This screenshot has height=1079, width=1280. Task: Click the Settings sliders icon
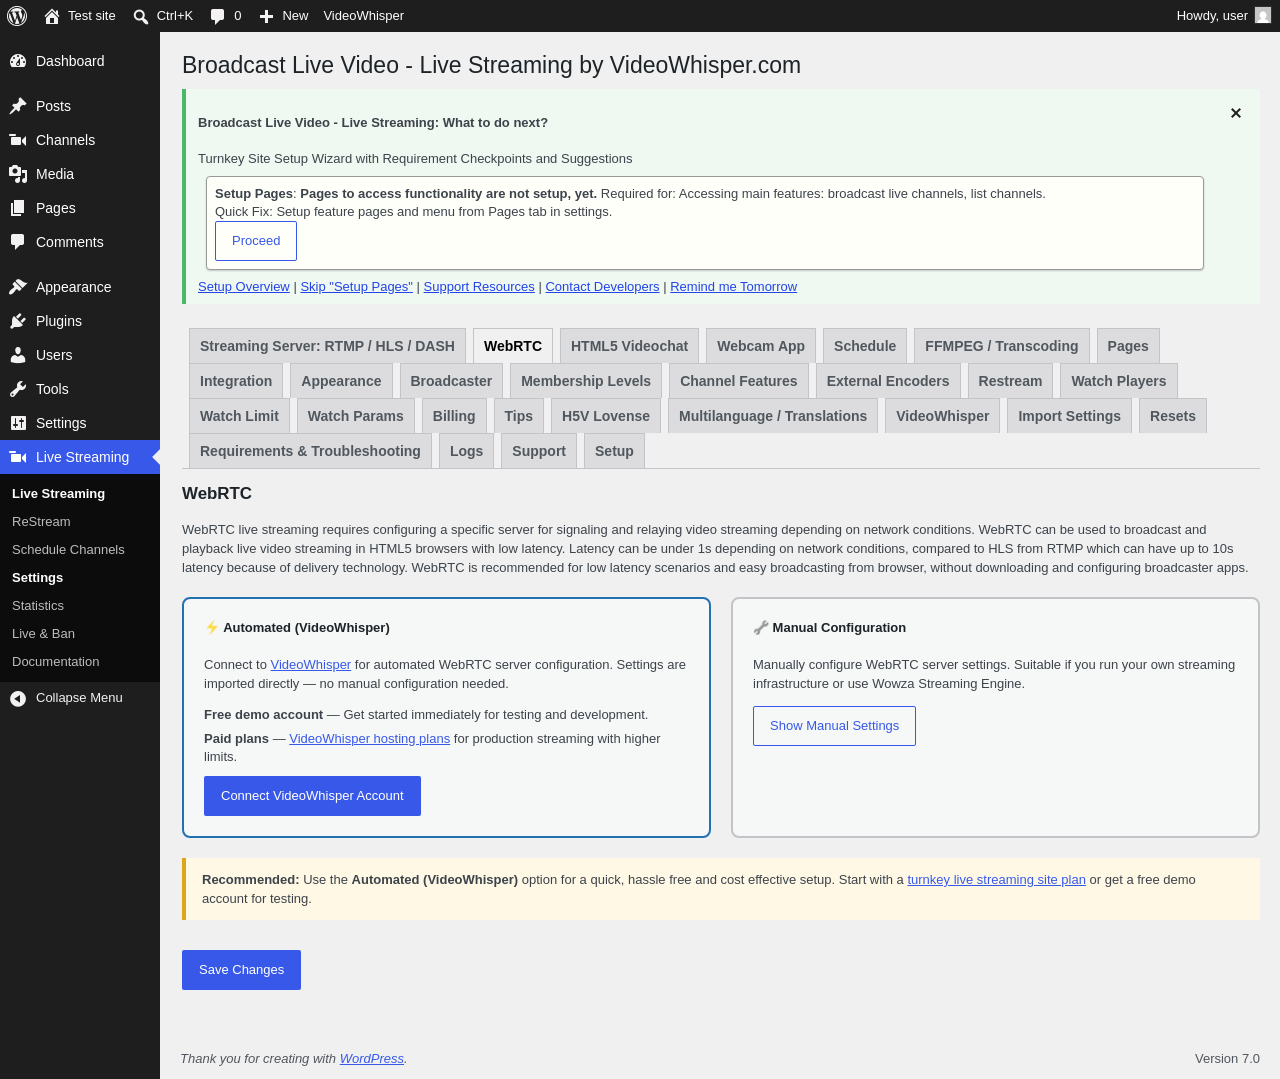[x=18, y=423]
